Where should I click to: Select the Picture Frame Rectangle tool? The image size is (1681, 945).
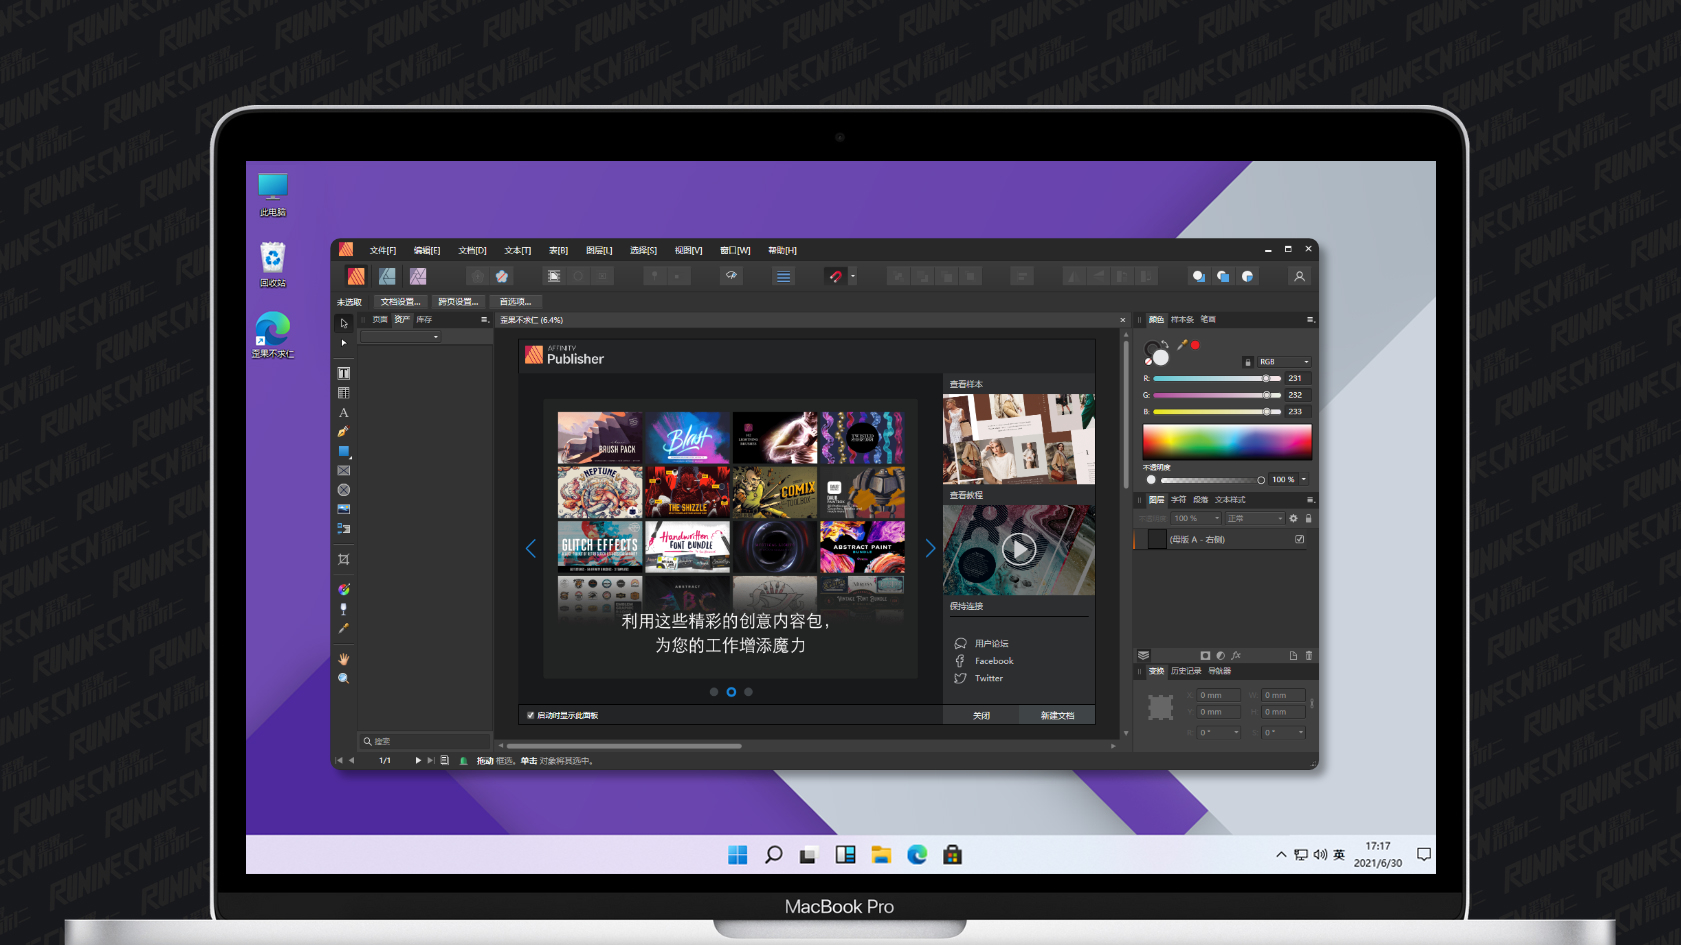(344, 470)
